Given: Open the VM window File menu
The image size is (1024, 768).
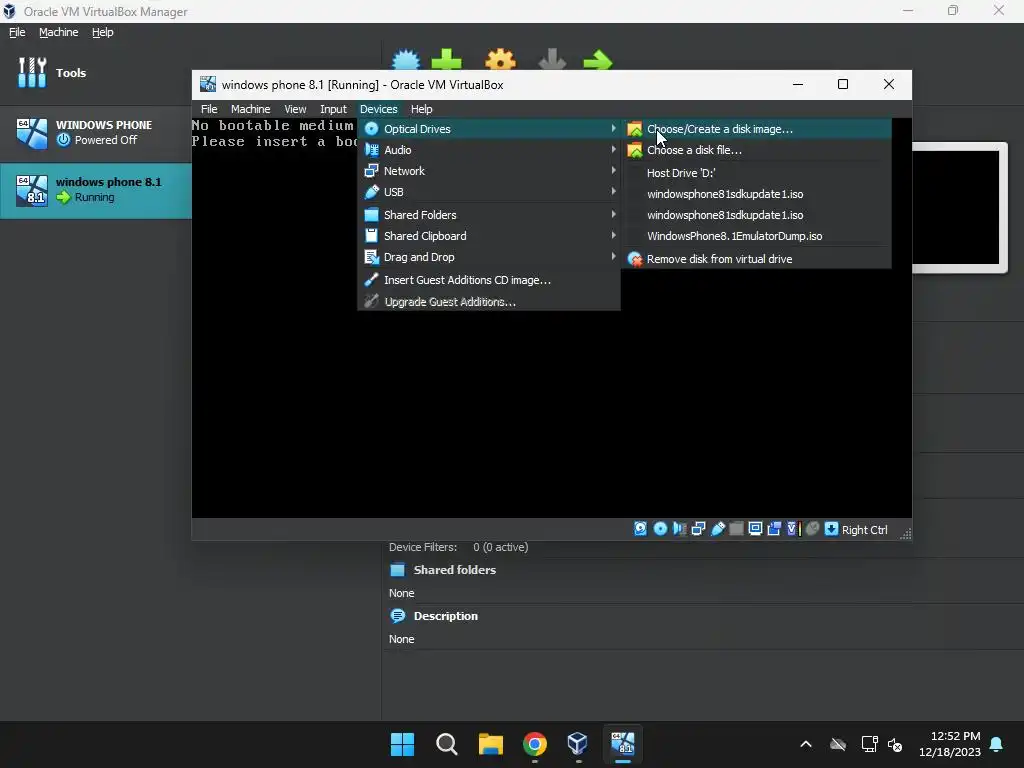Looking at the screenshot, I should click(x=209, y=109).
